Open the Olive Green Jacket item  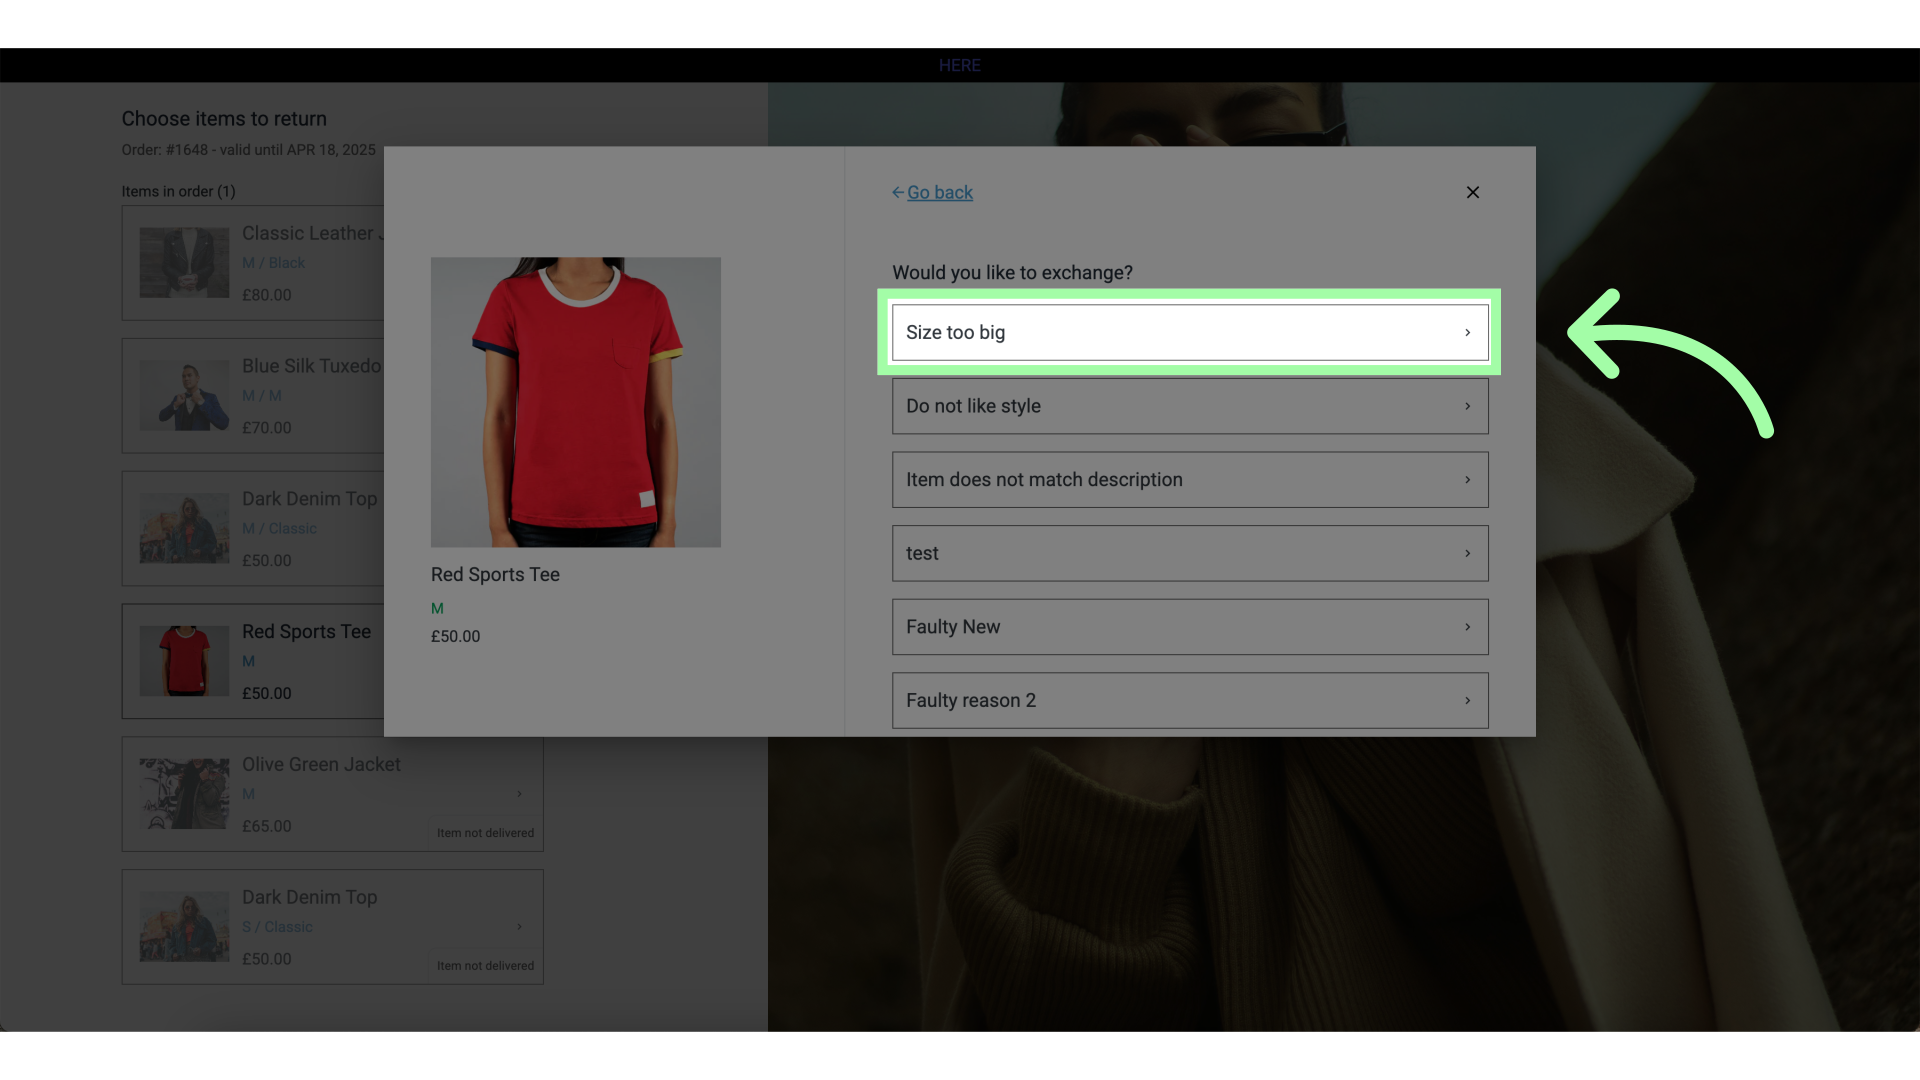[332, 795]
